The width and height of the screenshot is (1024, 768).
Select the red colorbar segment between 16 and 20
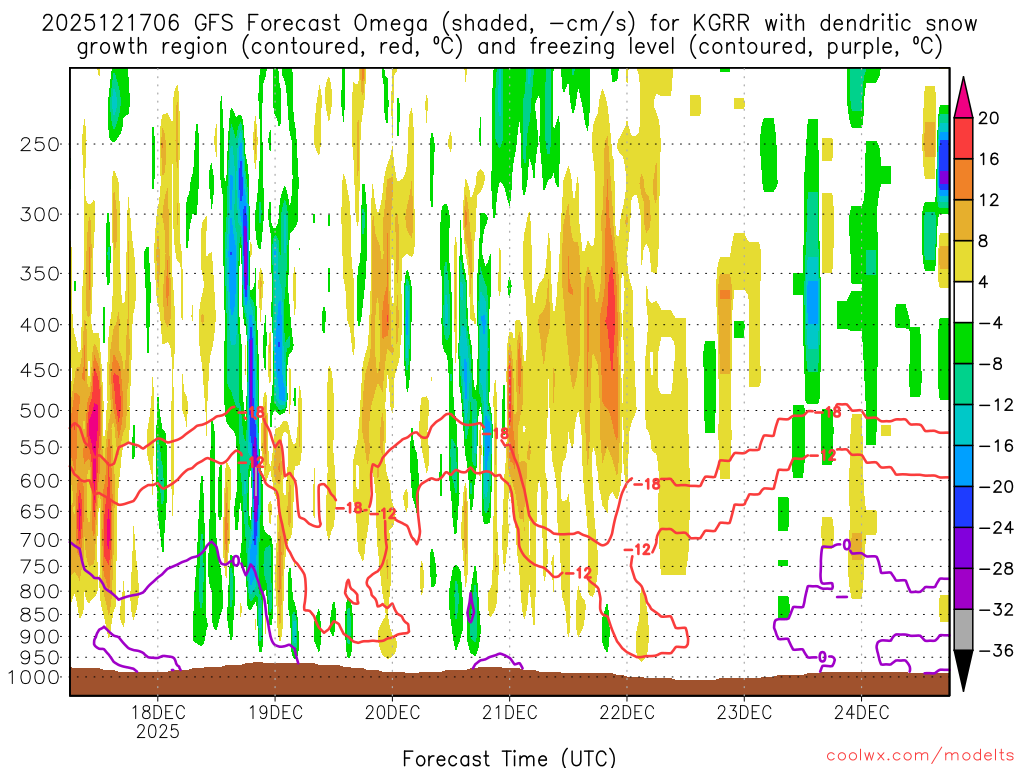click(x=965, y=138)
